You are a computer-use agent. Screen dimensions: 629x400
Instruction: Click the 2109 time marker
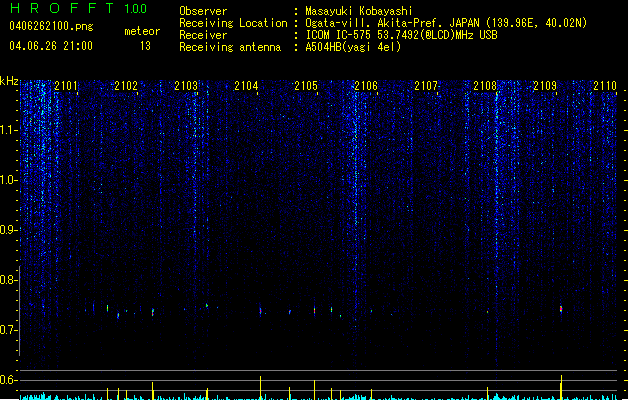pyautogui.click(x=545, y=86)
